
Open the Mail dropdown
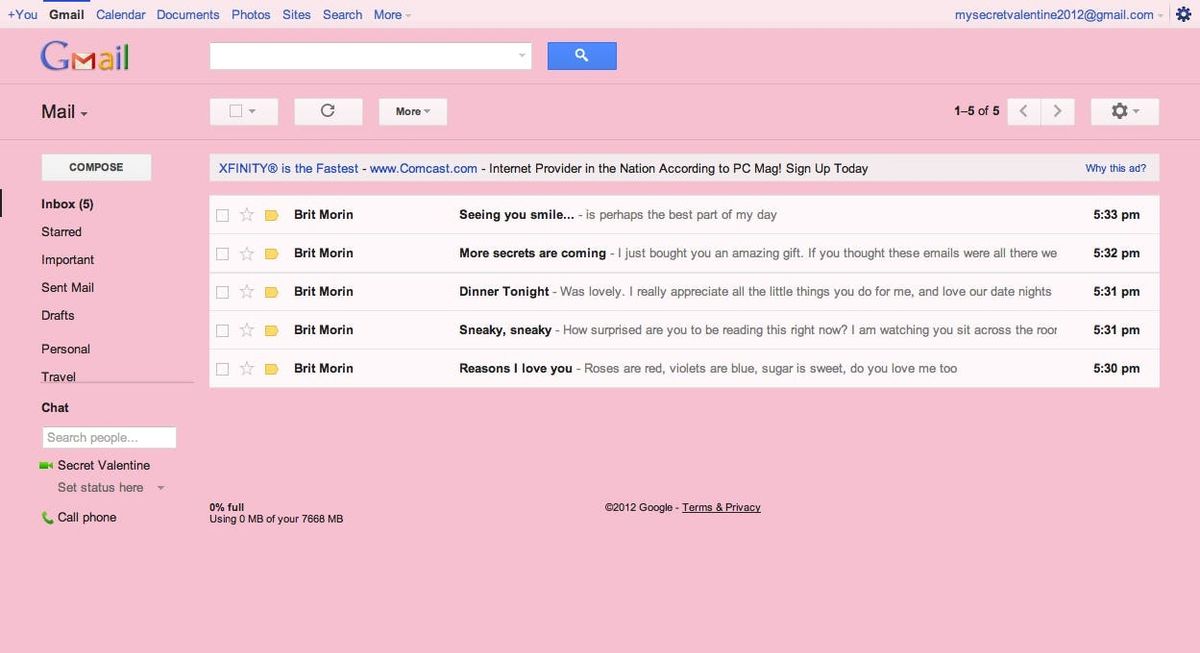64,112
